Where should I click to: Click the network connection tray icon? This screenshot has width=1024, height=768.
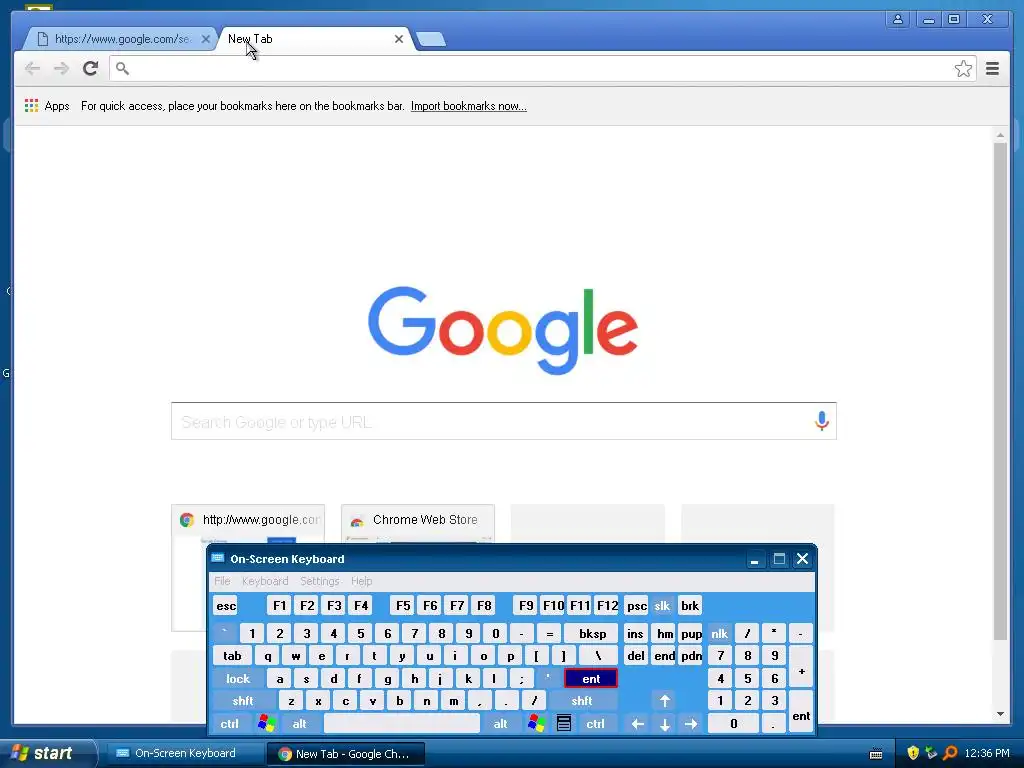coord(931,753)
